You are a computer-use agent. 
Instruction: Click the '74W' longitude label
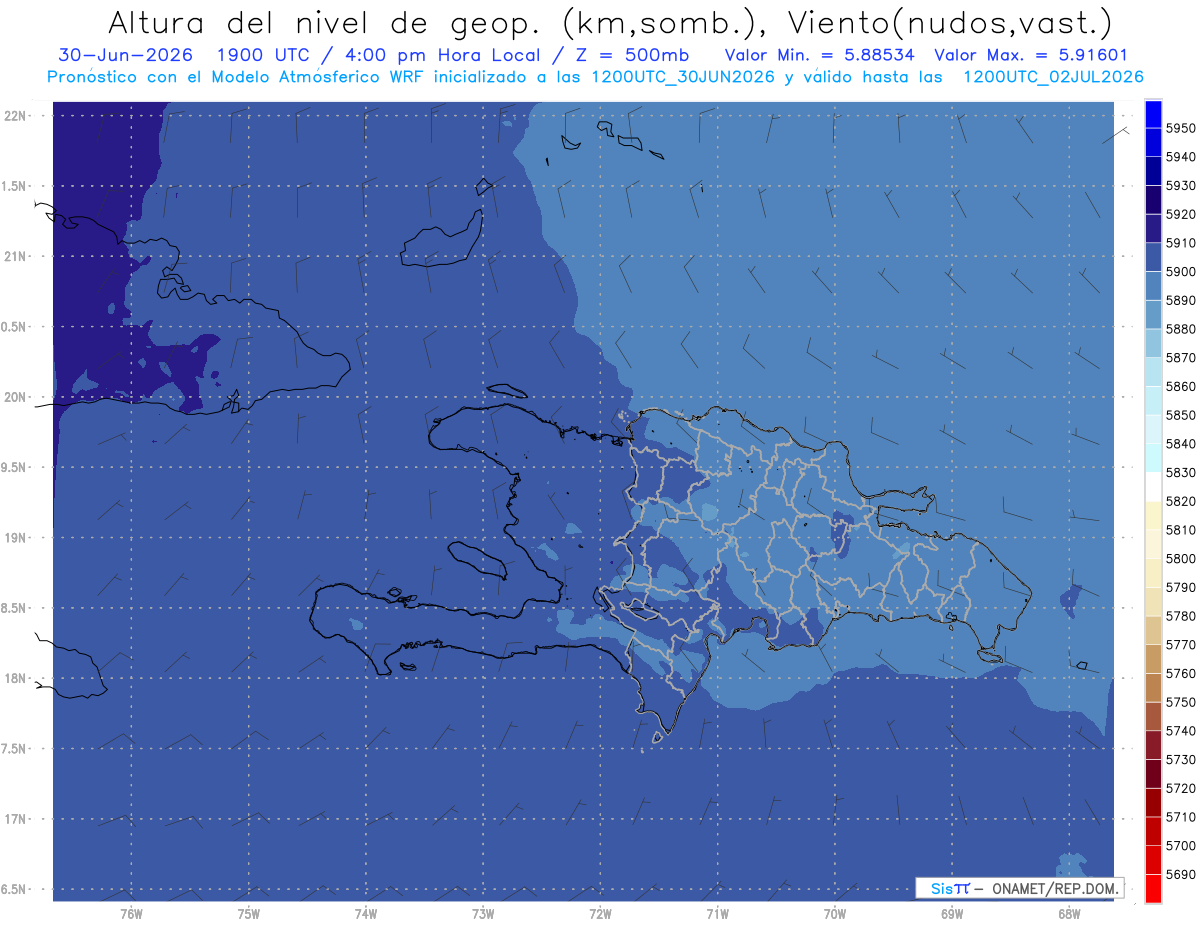pos(366,914)
